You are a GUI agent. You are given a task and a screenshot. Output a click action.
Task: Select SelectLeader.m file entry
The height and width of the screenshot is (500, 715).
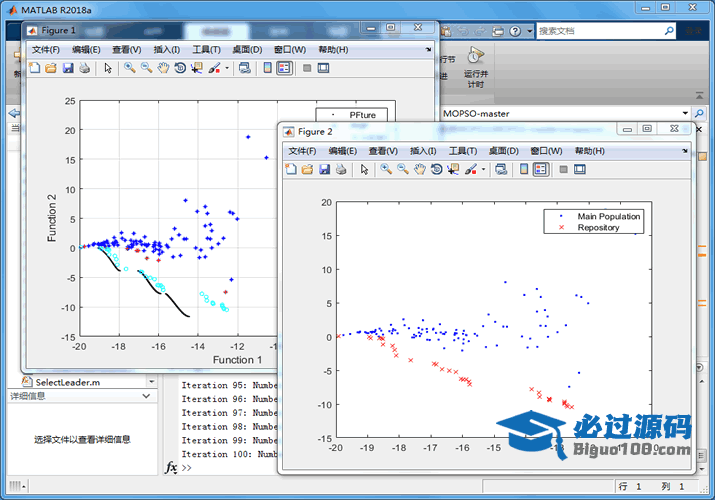coord(67,382)
